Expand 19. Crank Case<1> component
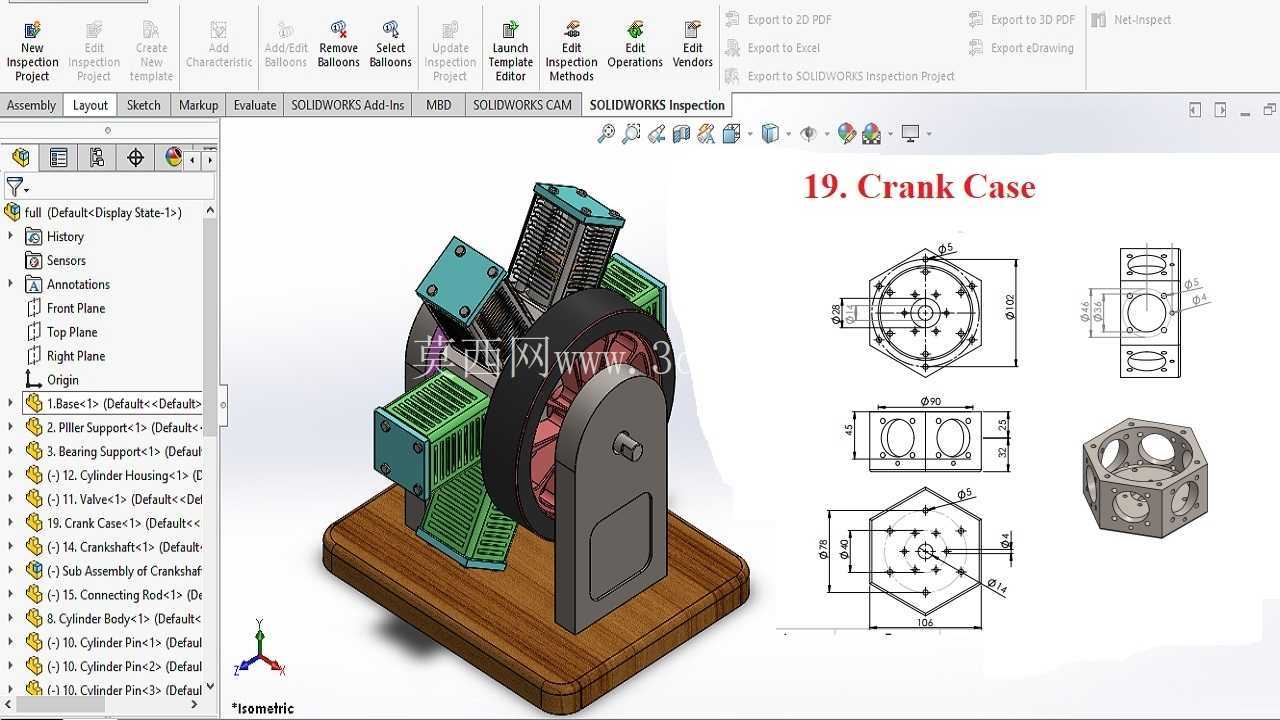This screenshot has height=720, width=1280. pos(11,523)
